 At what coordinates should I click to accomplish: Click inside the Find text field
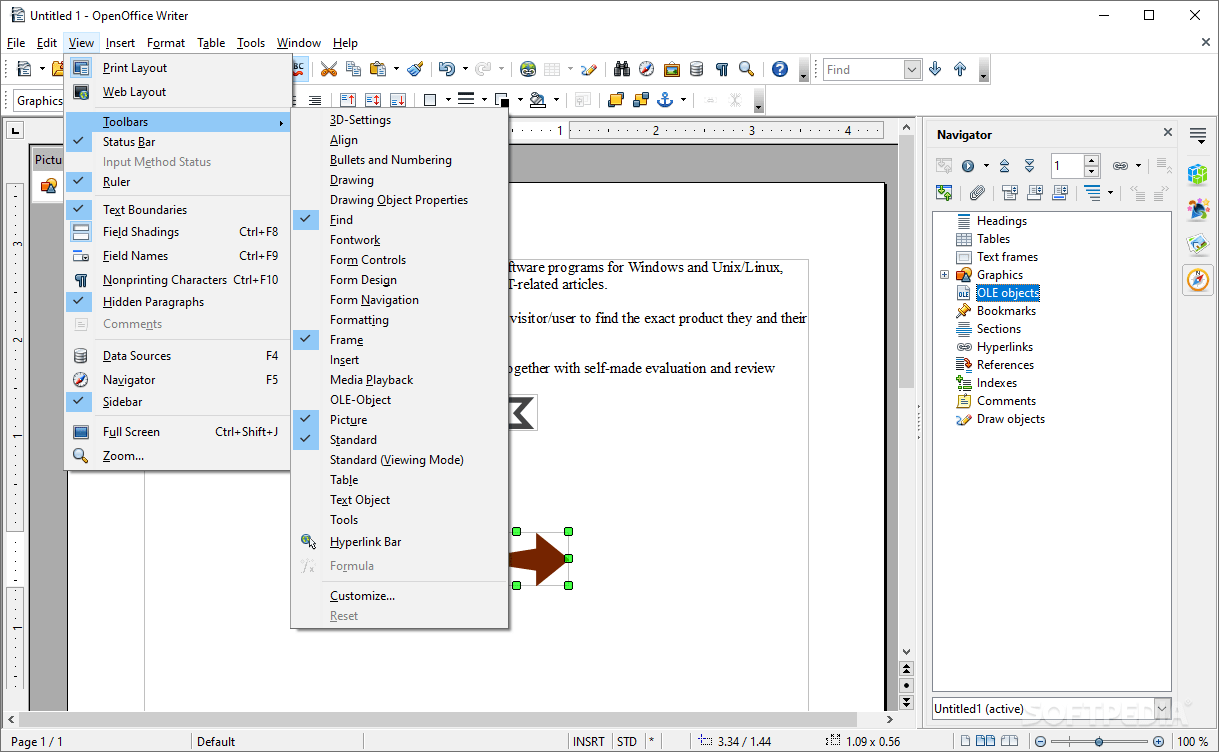pos(863,69)
